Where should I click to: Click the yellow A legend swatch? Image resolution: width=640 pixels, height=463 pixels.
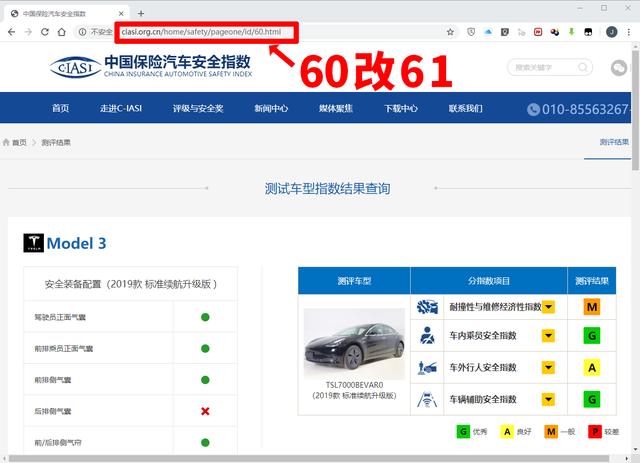[507, 432]
